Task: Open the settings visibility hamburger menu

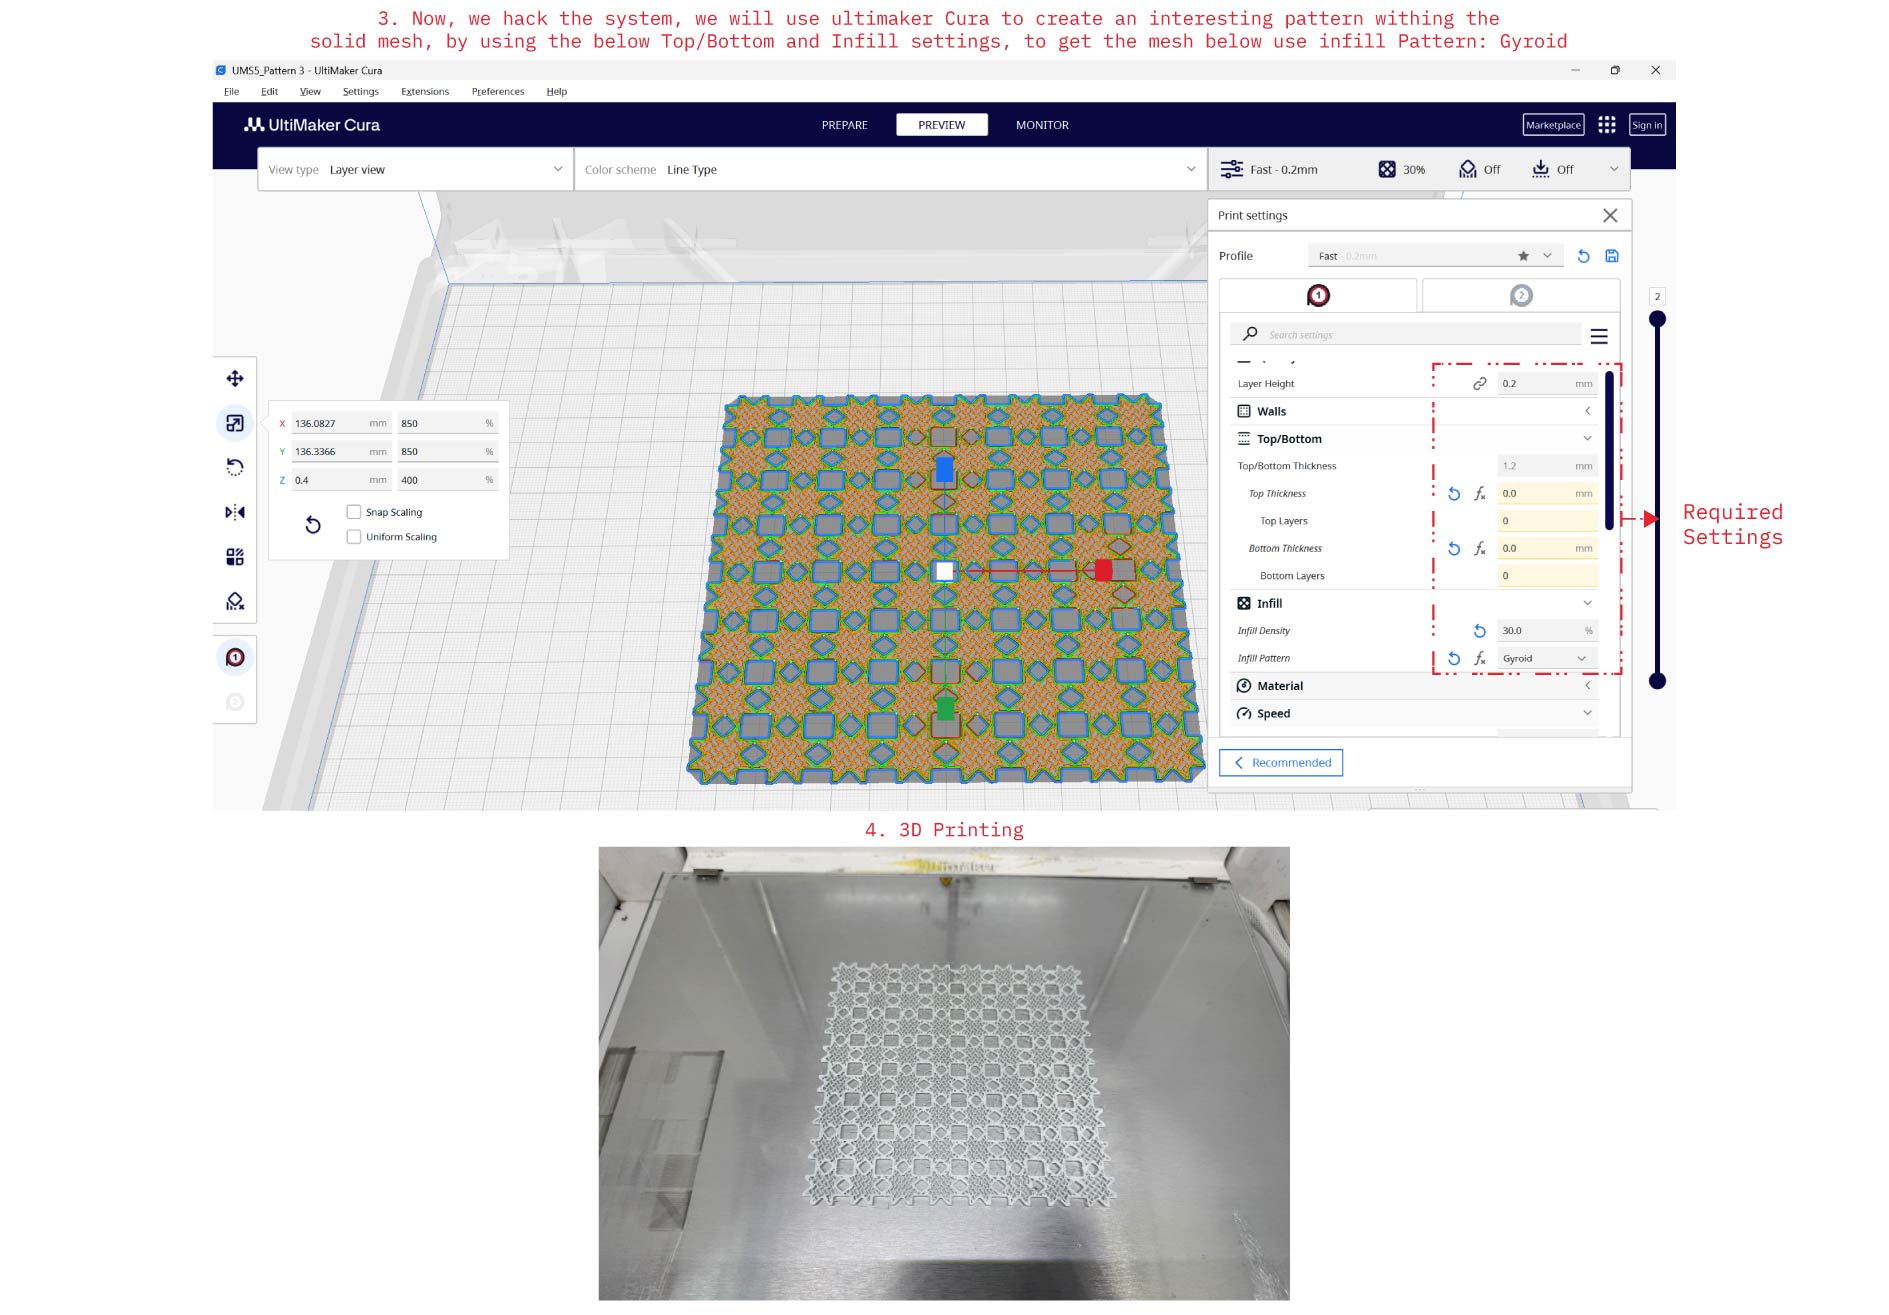Action: (x=1598, y=336)
